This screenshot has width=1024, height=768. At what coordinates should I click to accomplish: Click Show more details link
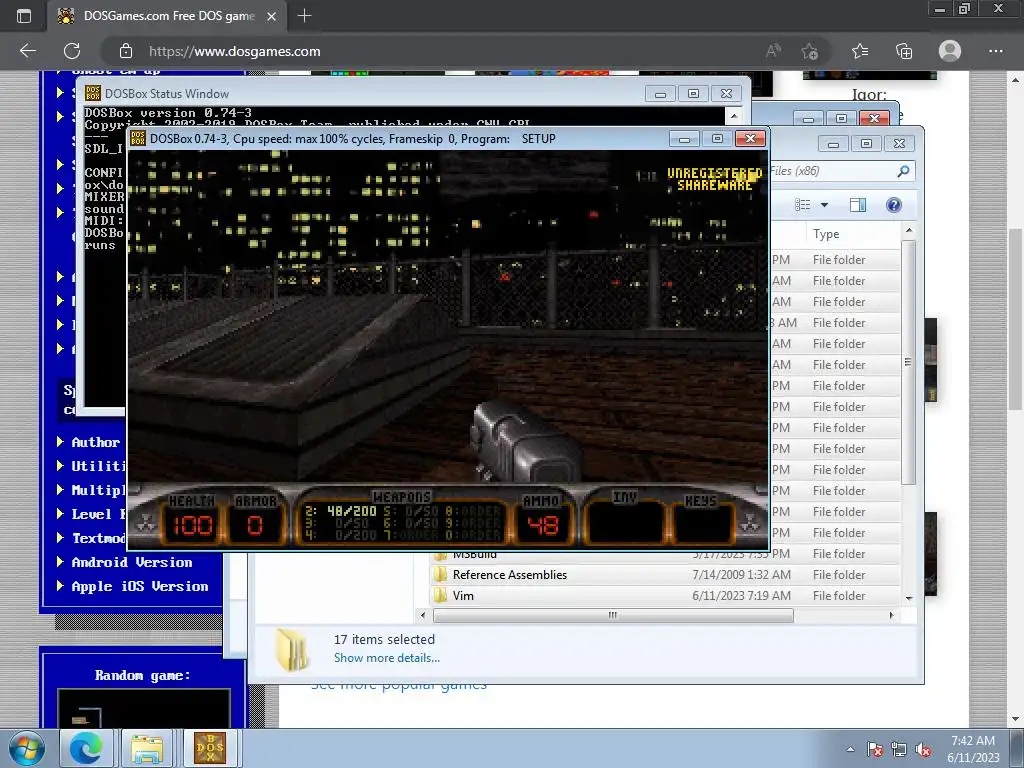click(387, 658)
